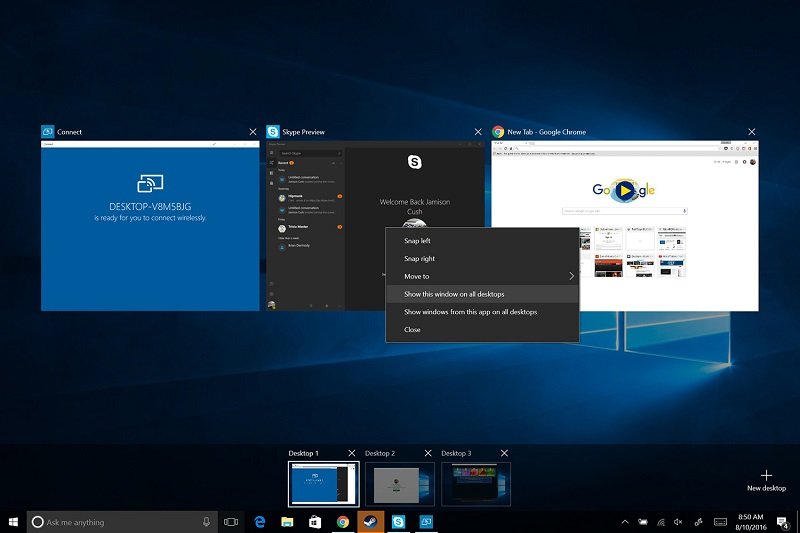Click the Desktop 1 label
The image size is (800, 533).
[x=303, y=453]
